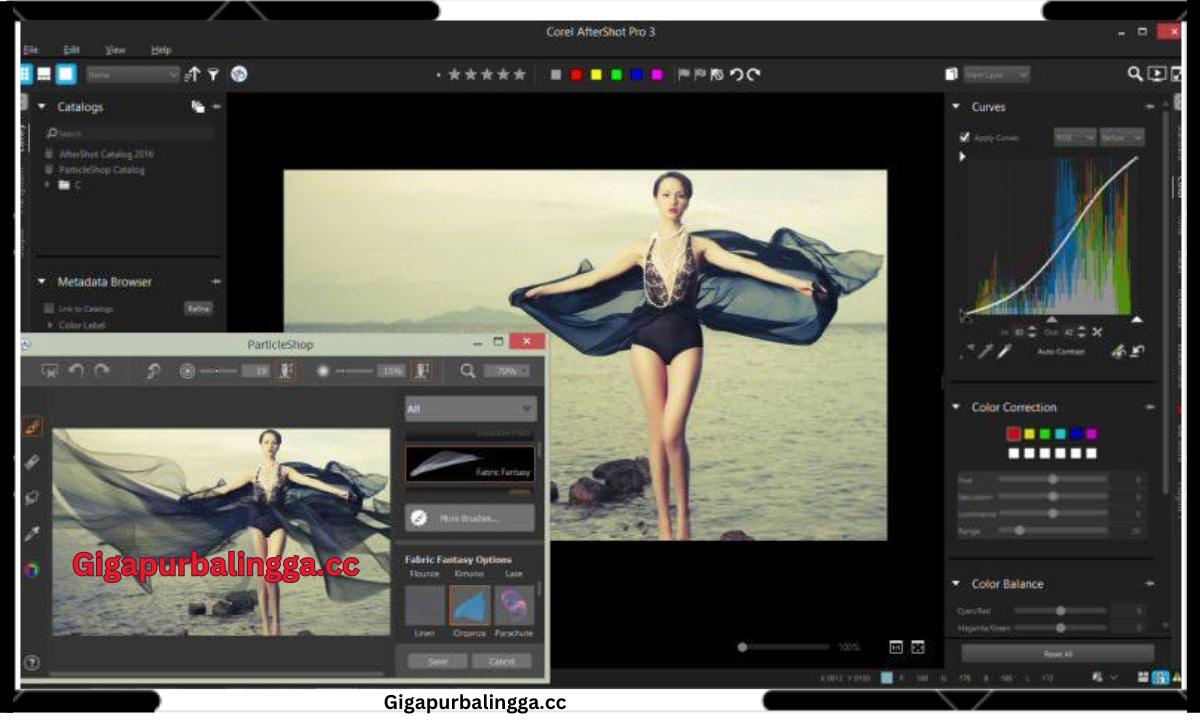Switch to single image view
The width and height of the screenshot is (1200, 720).
[x=65, y=74]
